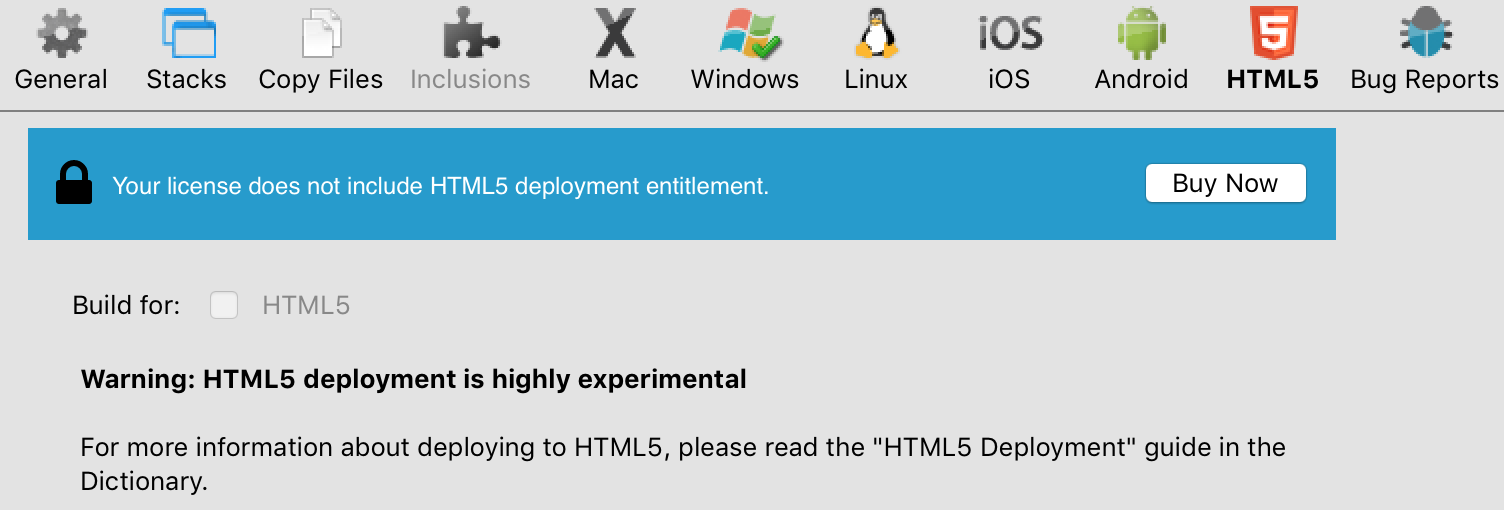Click the black lock icon in banner

pyautogui.click(x=73, y=185)
